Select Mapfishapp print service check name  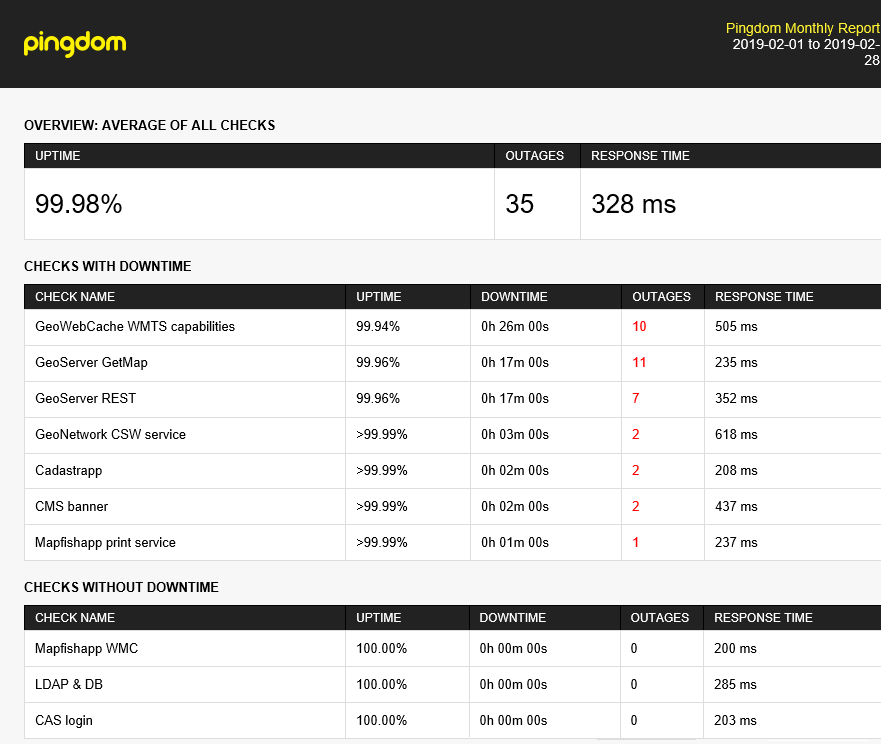(105, 542)
